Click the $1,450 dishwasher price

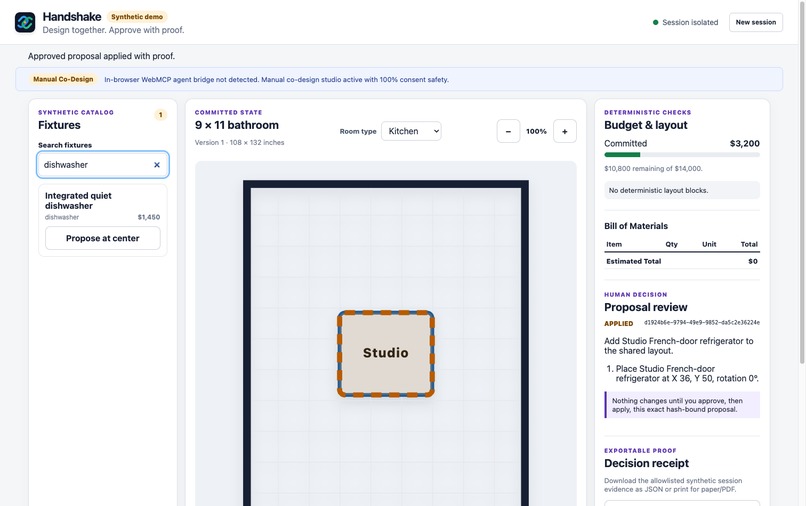149,217
